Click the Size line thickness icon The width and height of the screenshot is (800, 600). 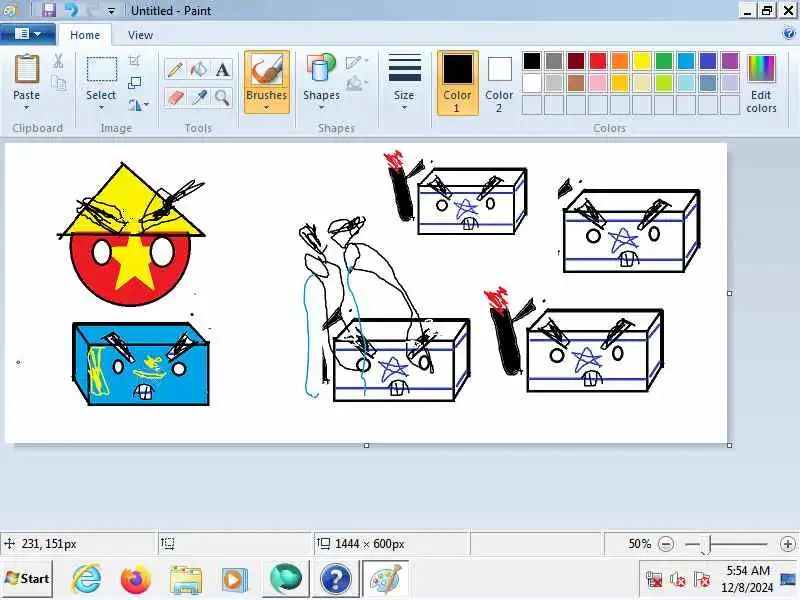405,68
